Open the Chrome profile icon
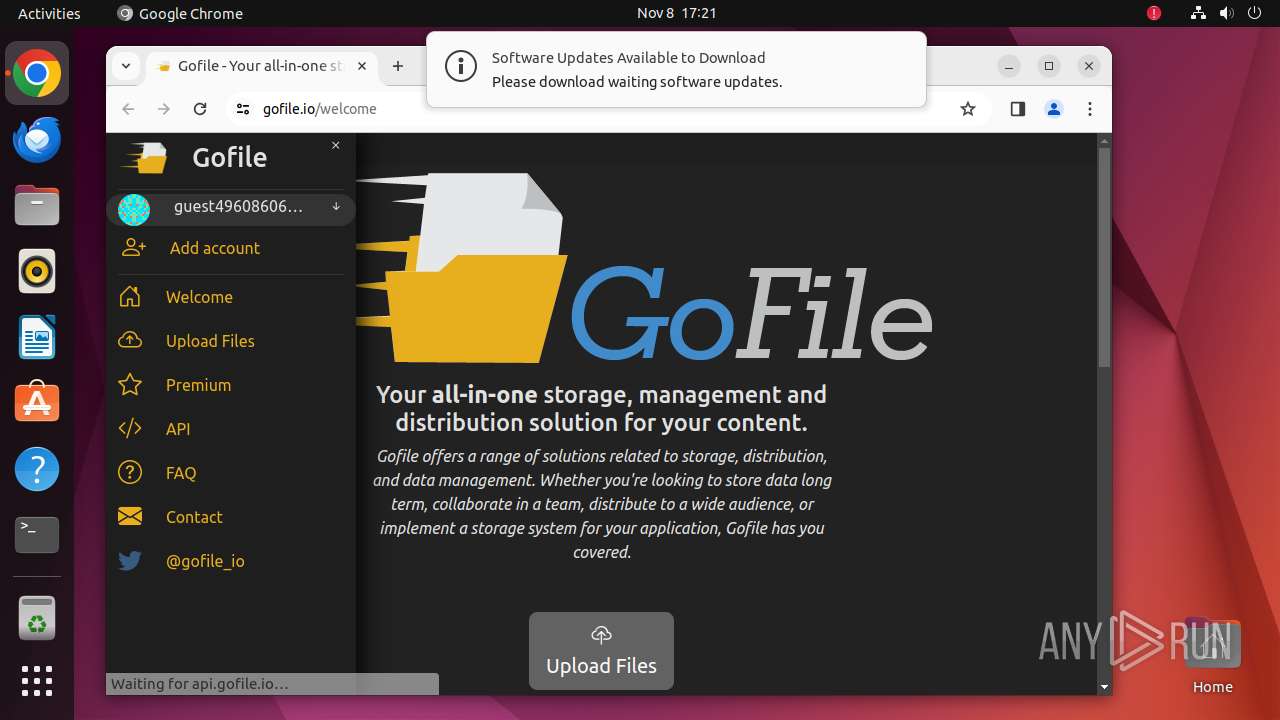1280x720 pixels. click(x=1054, y=109)
